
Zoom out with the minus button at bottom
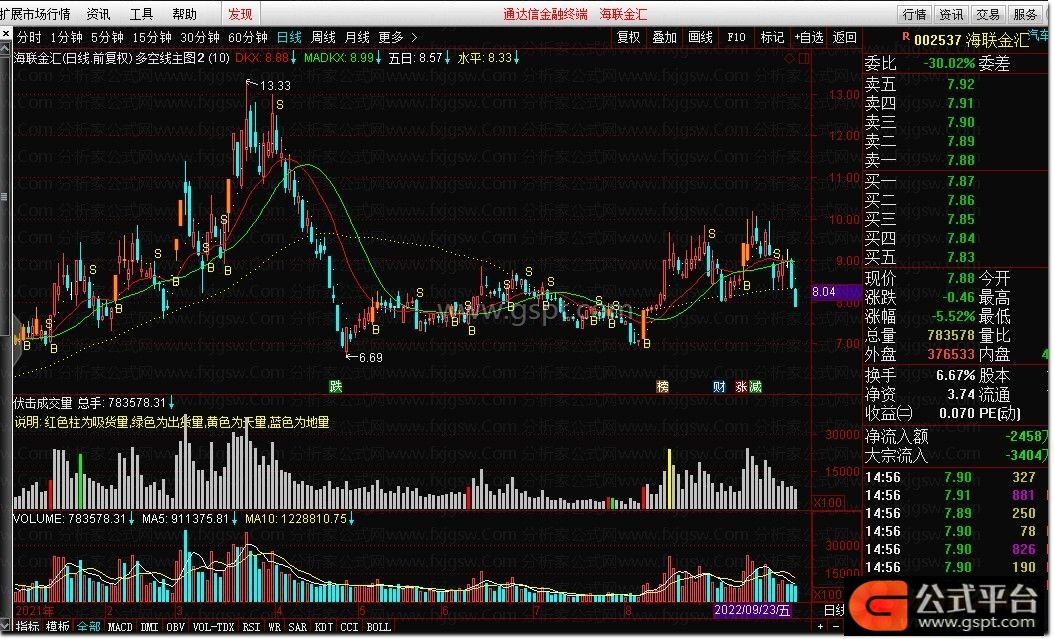coord(836,627)
